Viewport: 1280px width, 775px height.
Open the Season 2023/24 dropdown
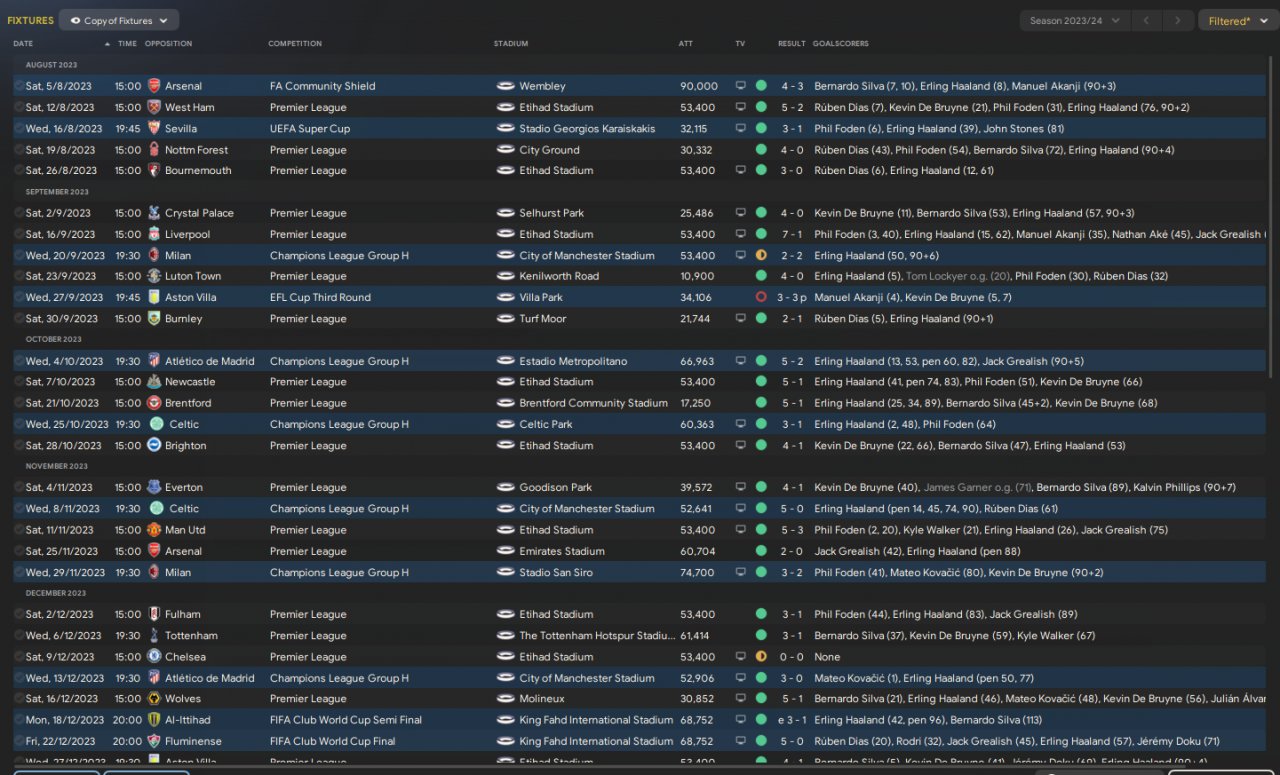click(1075, 20)
